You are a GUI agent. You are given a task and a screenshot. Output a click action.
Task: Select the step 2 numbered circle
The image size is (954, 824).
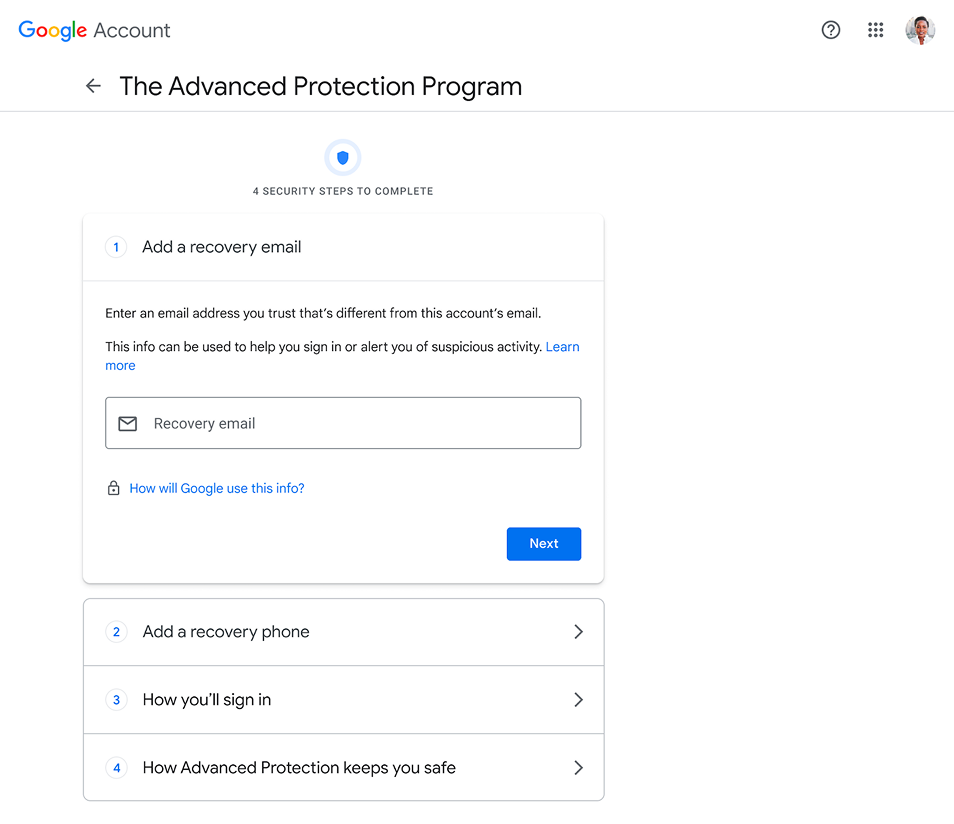116,632
